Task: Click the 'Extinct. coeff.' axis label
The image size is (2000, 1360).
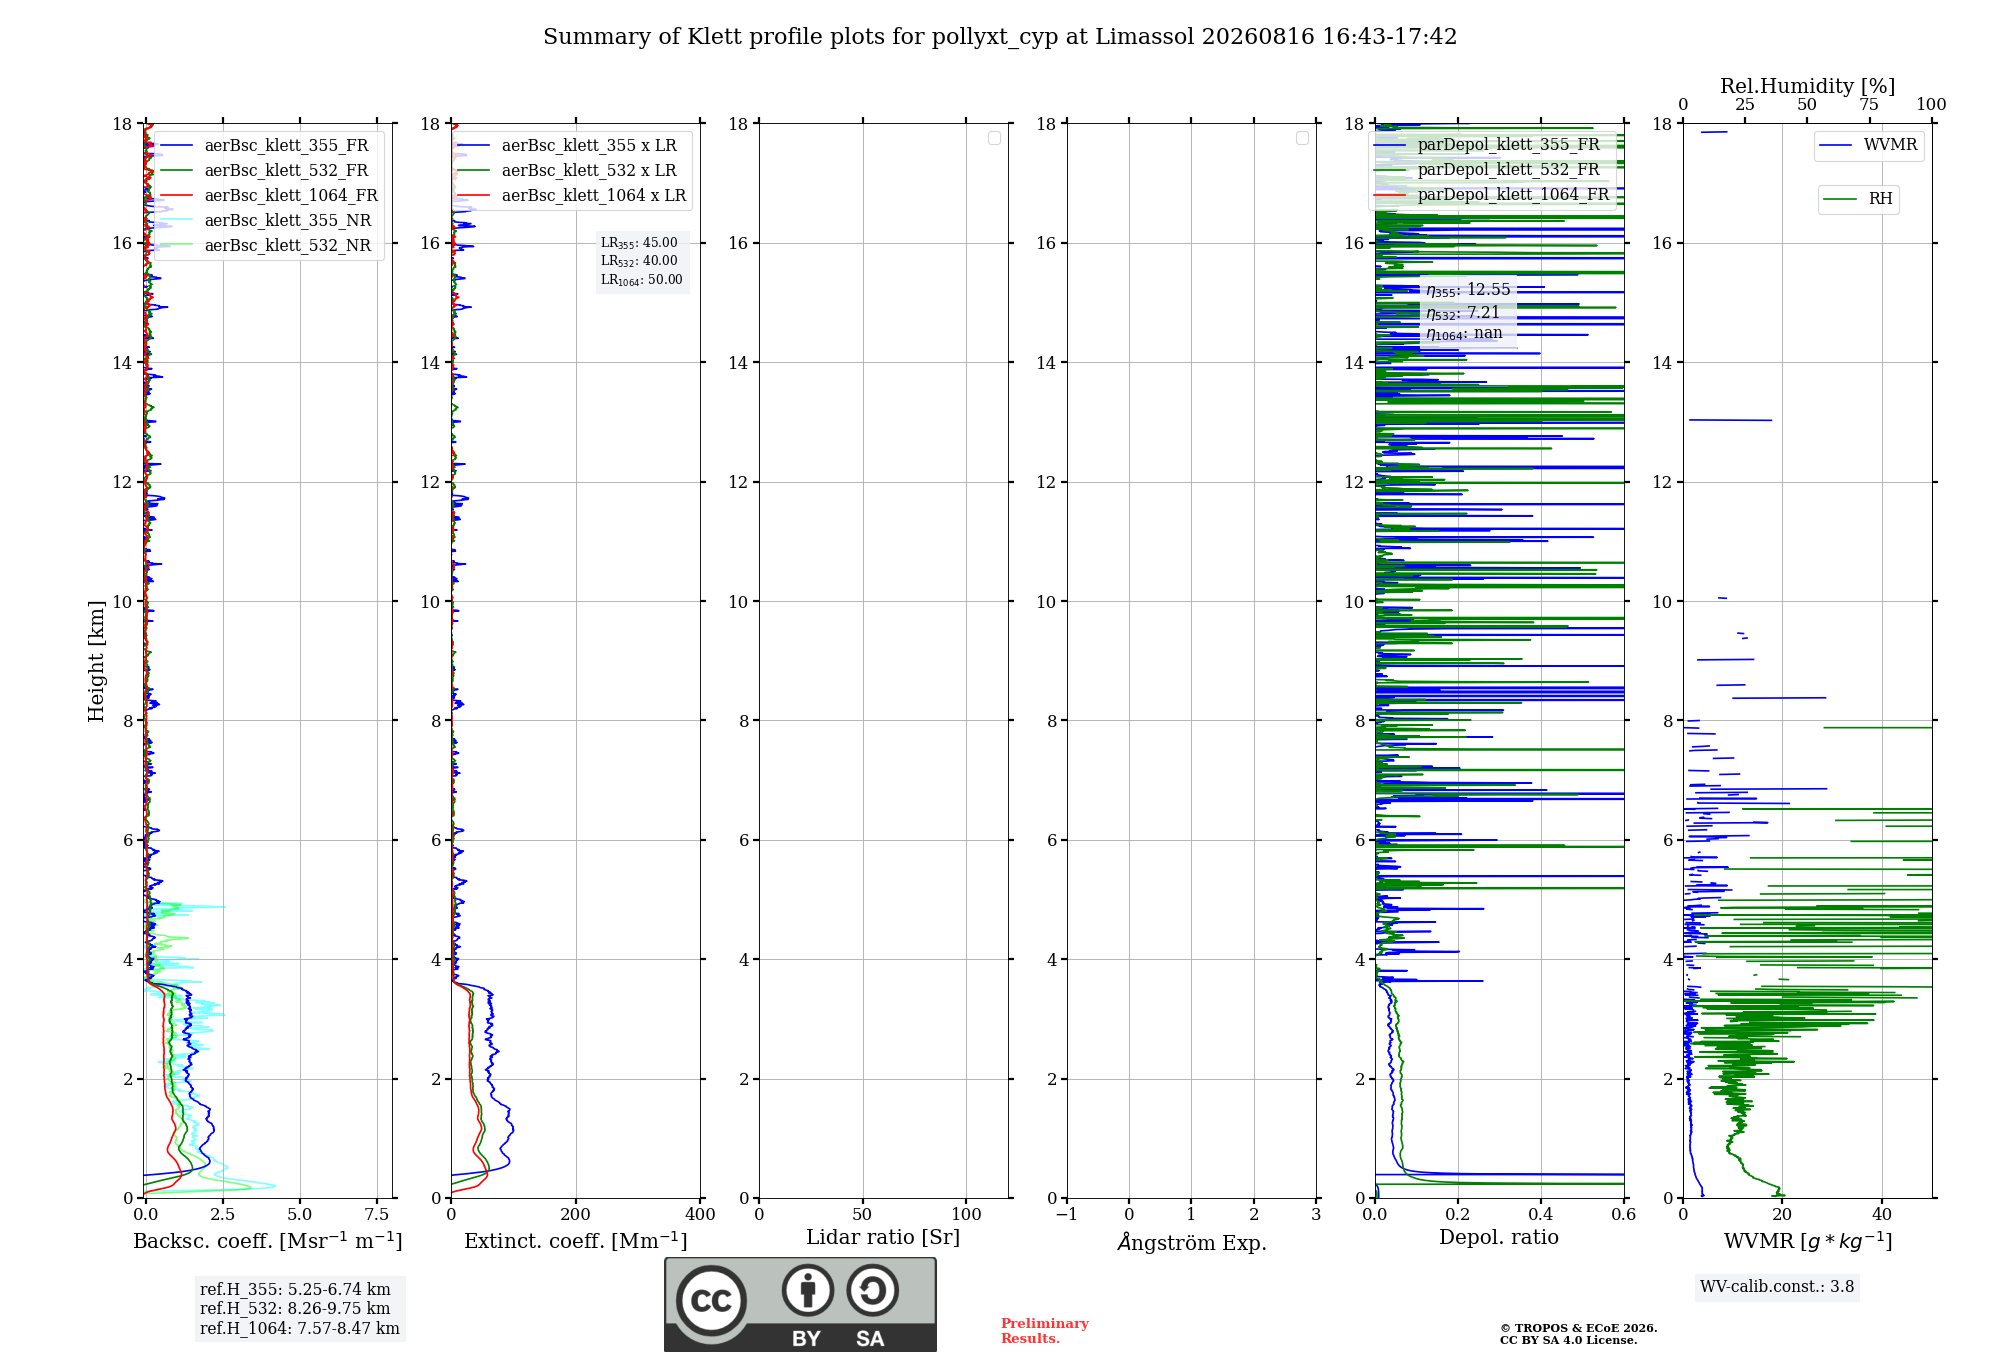Action: tap(576, 1241)
